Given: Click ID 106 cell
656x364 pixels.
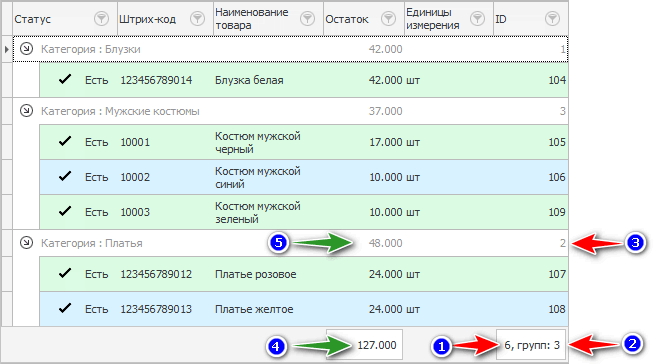Looking at the screenshot, I should pyautogui.click(x=557, y=177).
